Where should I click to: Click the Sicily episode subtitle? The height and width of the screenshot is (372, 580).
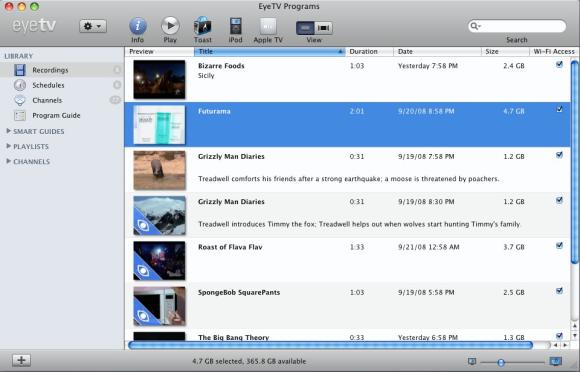pyautogui.click(x=206, y=76)
